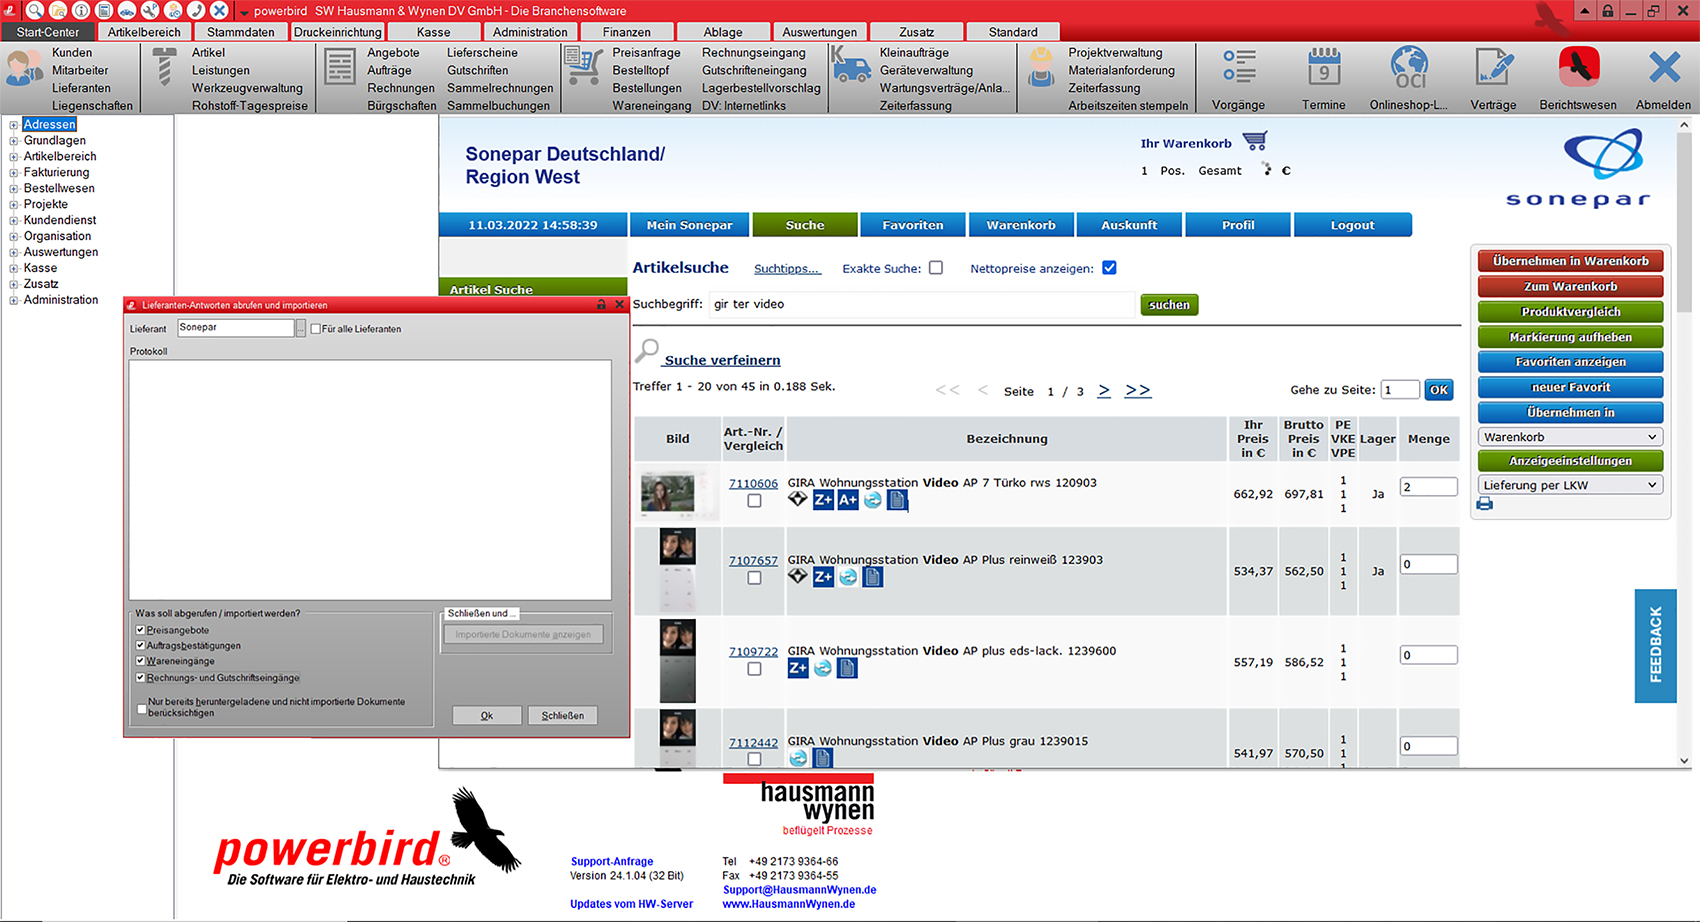Image resolution: width=1700 pixels, height=922 pixels.
Task: Click Übernehmen in Warenkorb red button
Action: [1570, 261]
